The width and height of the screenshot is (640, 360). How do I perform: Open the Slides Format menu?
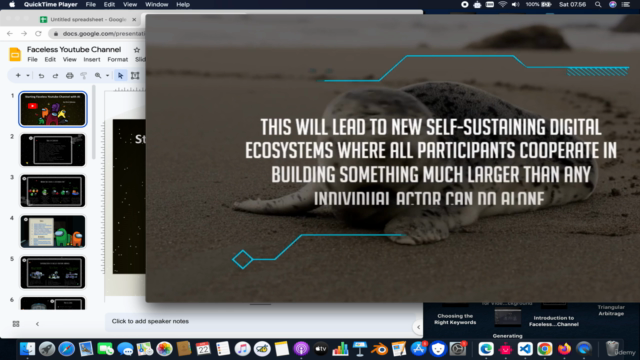click(x=118, y=60)
